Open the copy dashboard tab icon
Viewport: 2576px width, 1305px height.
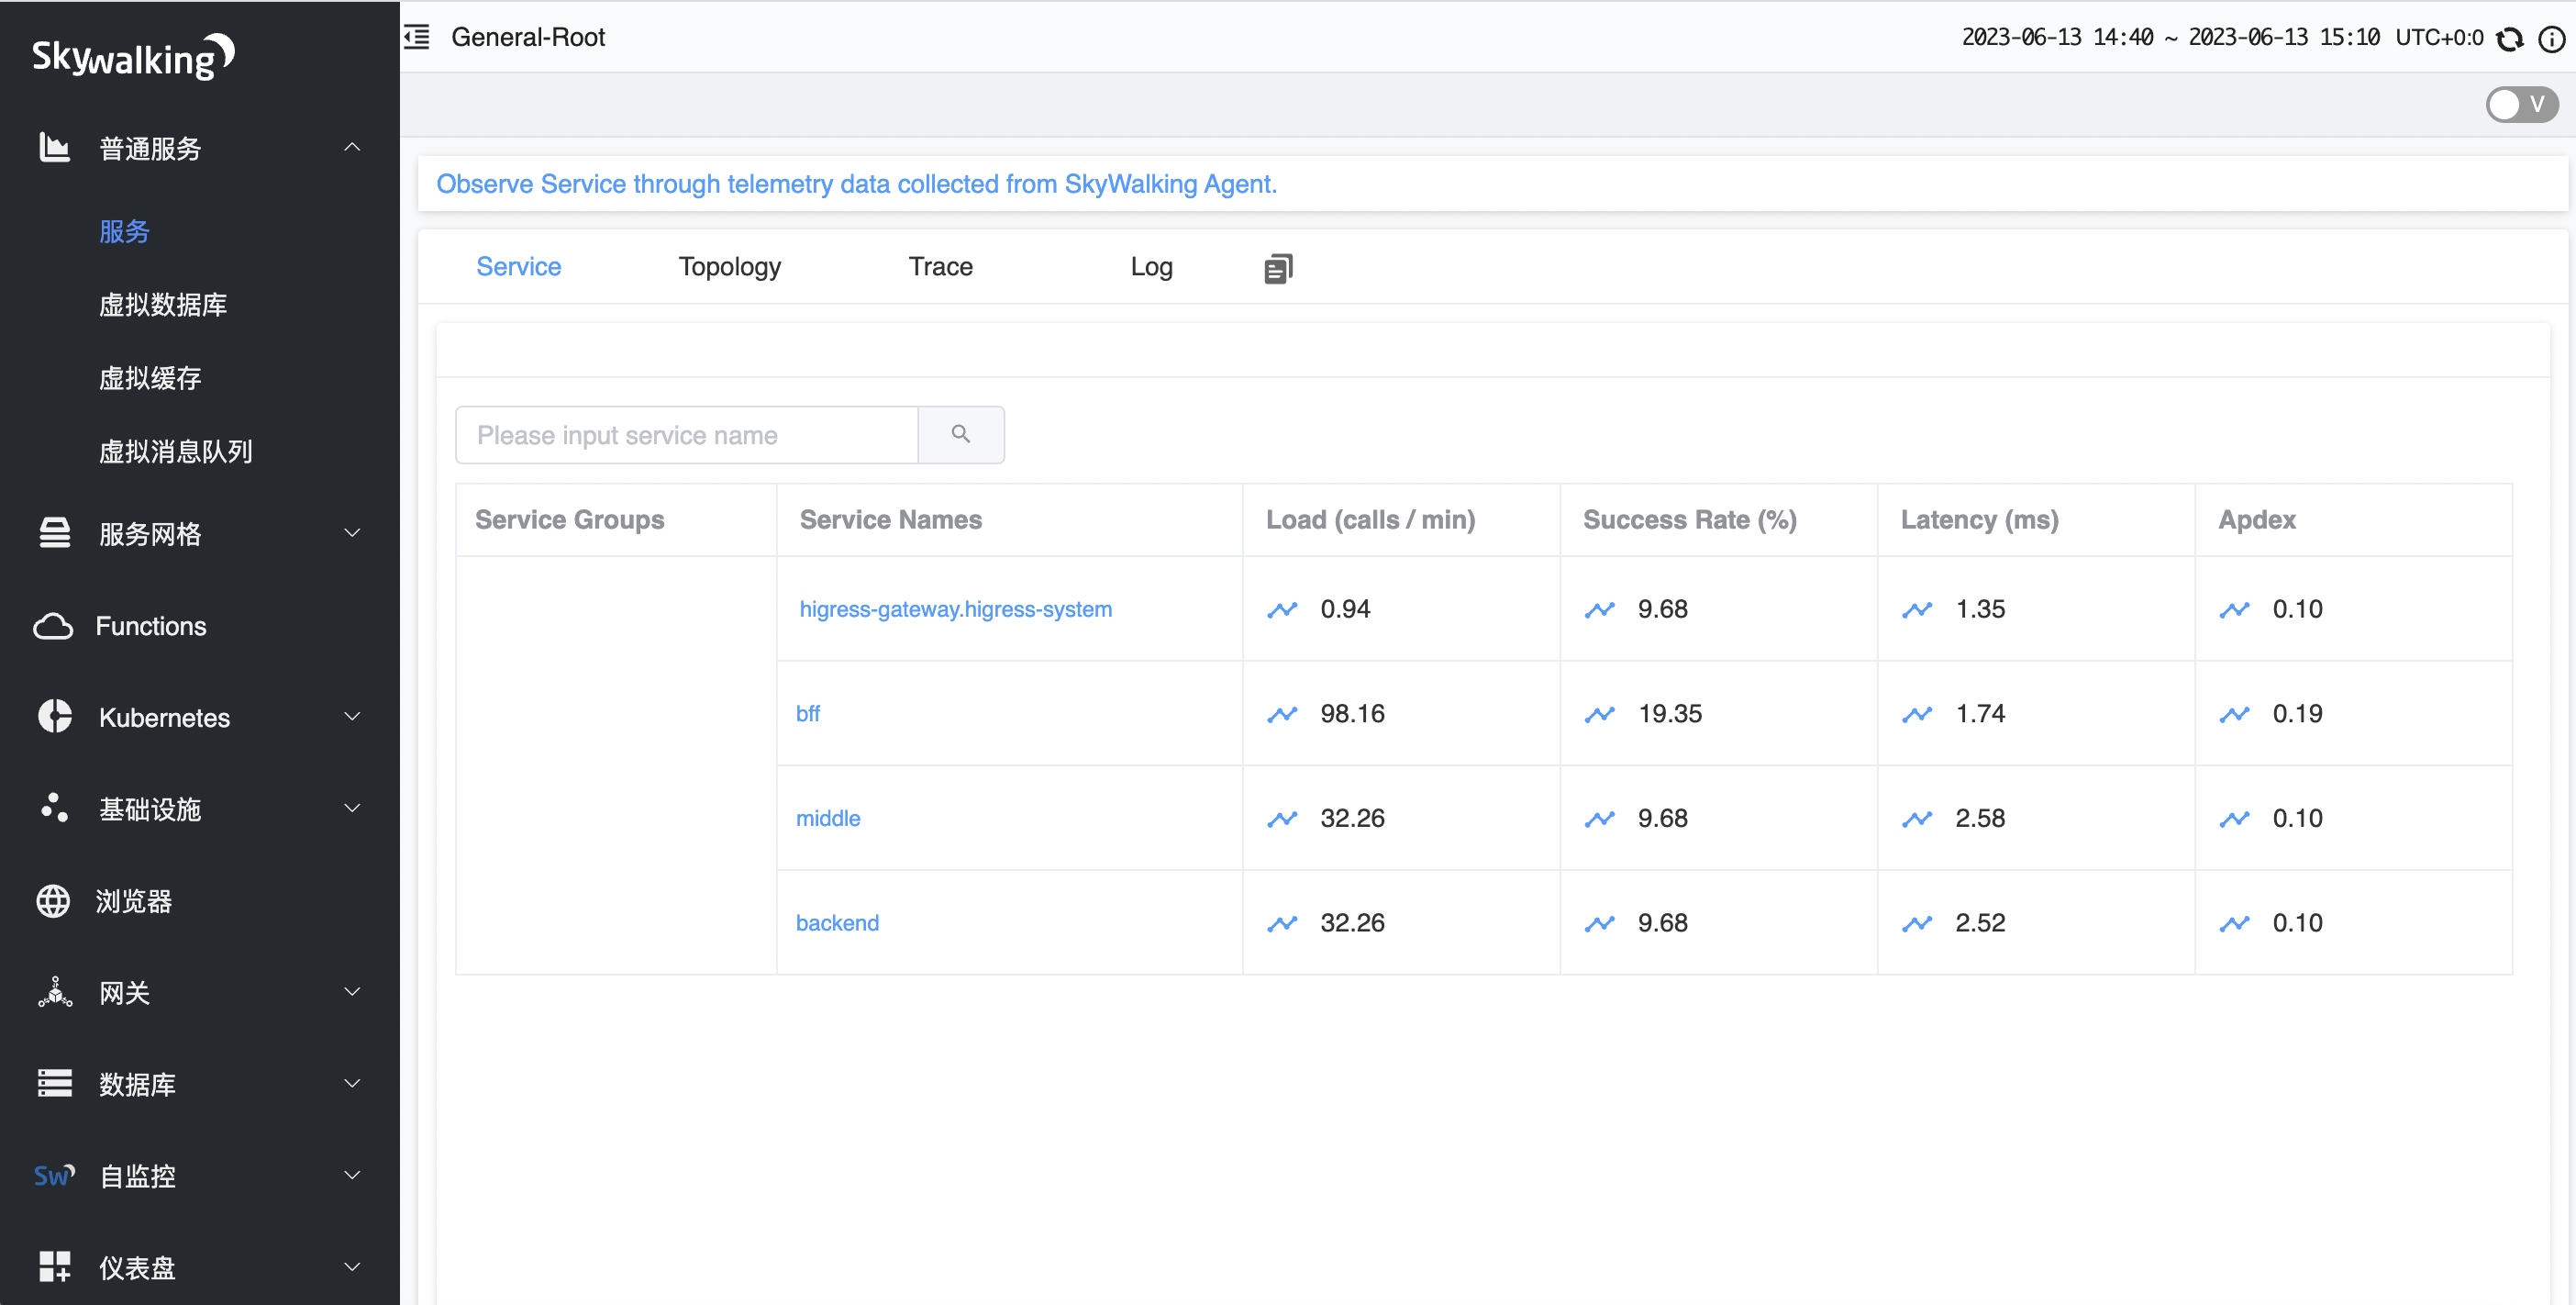coord(1278,268)
